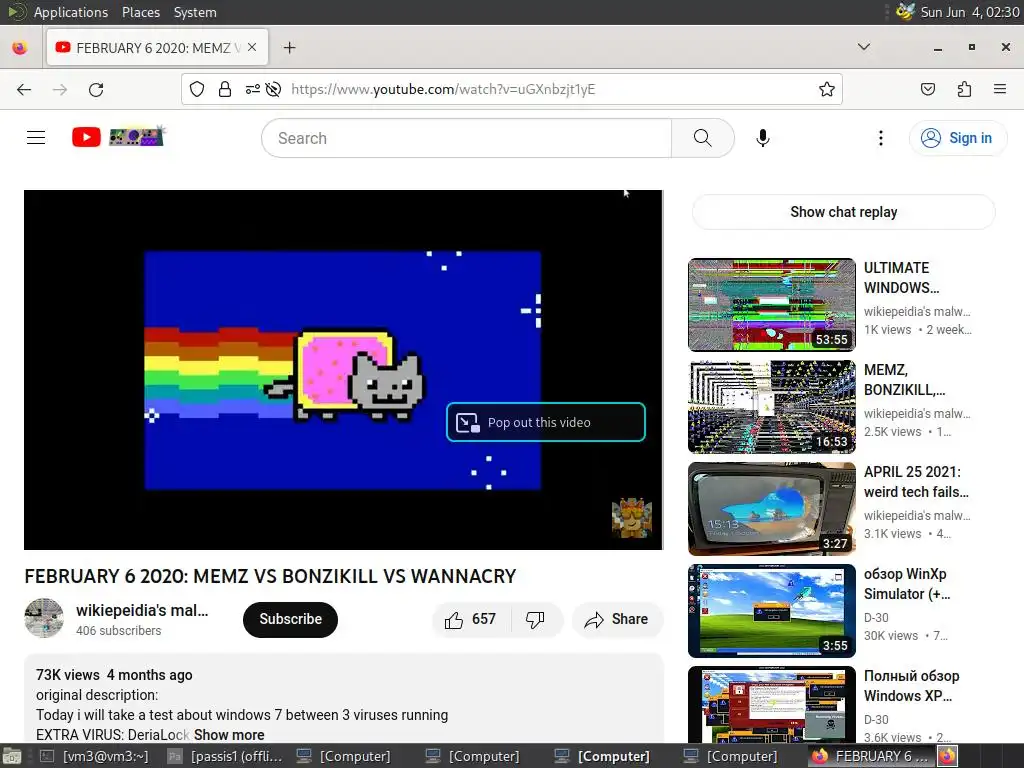Image resolution: width=1024 pixels, height=768 pixels.
Task: Open wikiepeidia's mal... channel name link
Action: pyautogui.click(x=142, y=610)
